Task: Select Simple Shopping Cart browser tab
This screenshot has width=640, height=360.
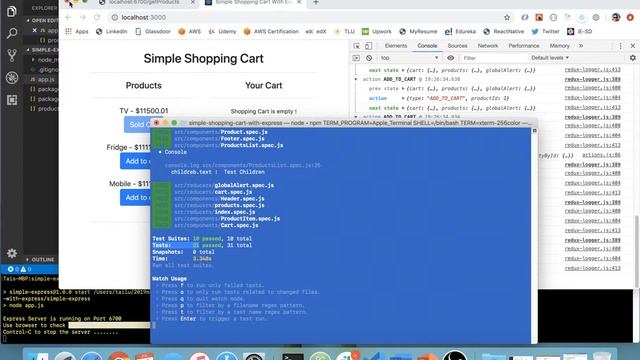Action: pos(253,3)
